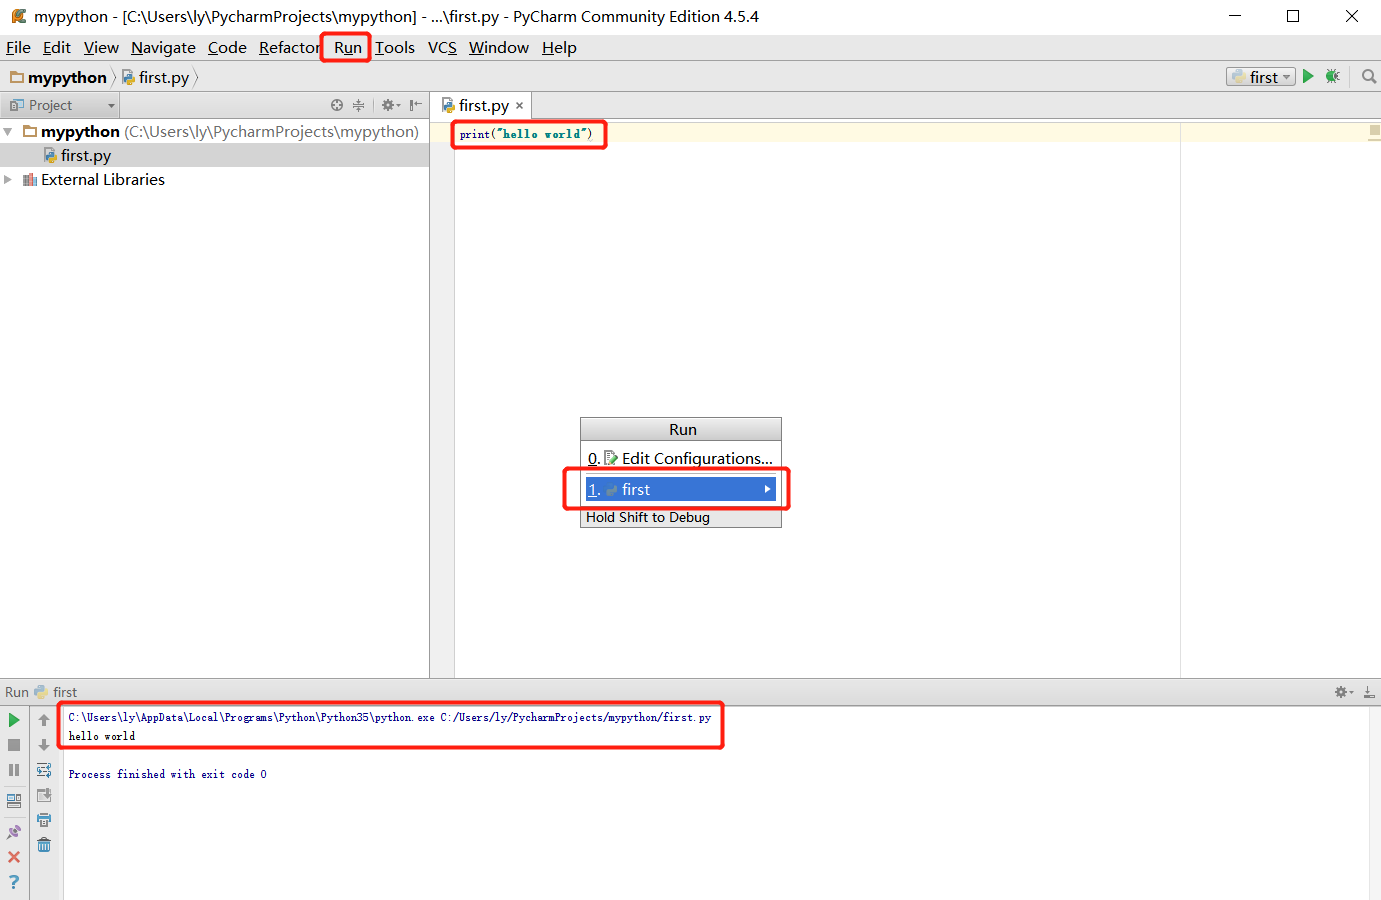The image size is (1381, 900).
Task: Click the code line print("hello world") in editor
Action: (x=526, y=134)
